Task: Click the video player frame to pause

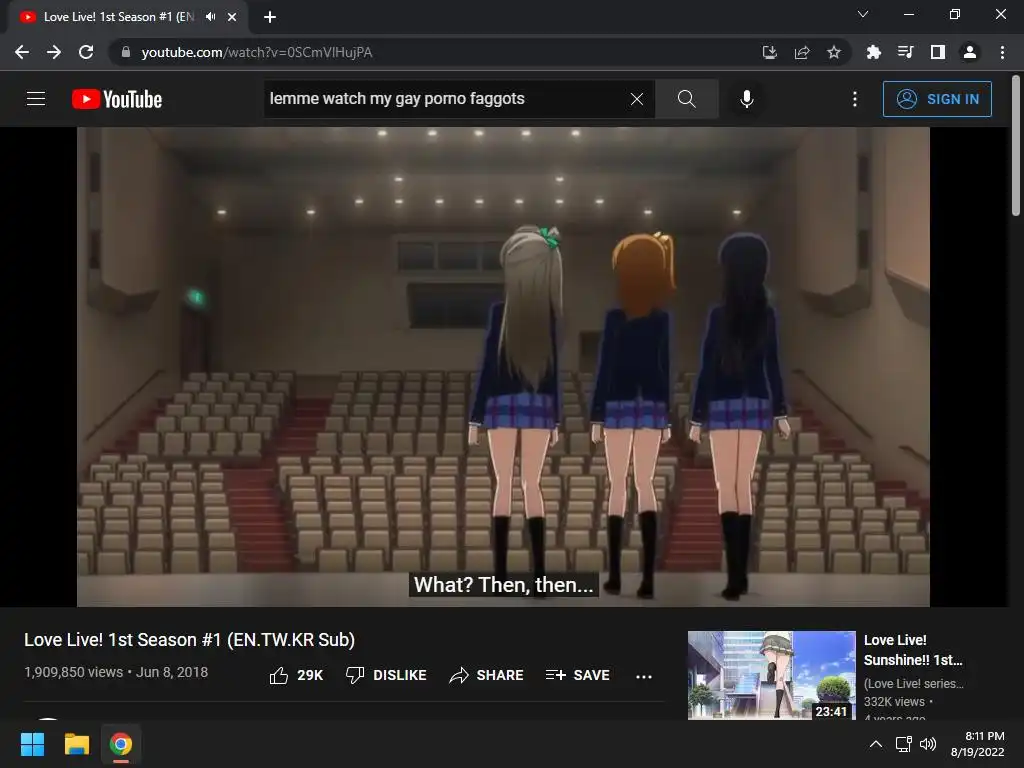Action: coord(503,366)
